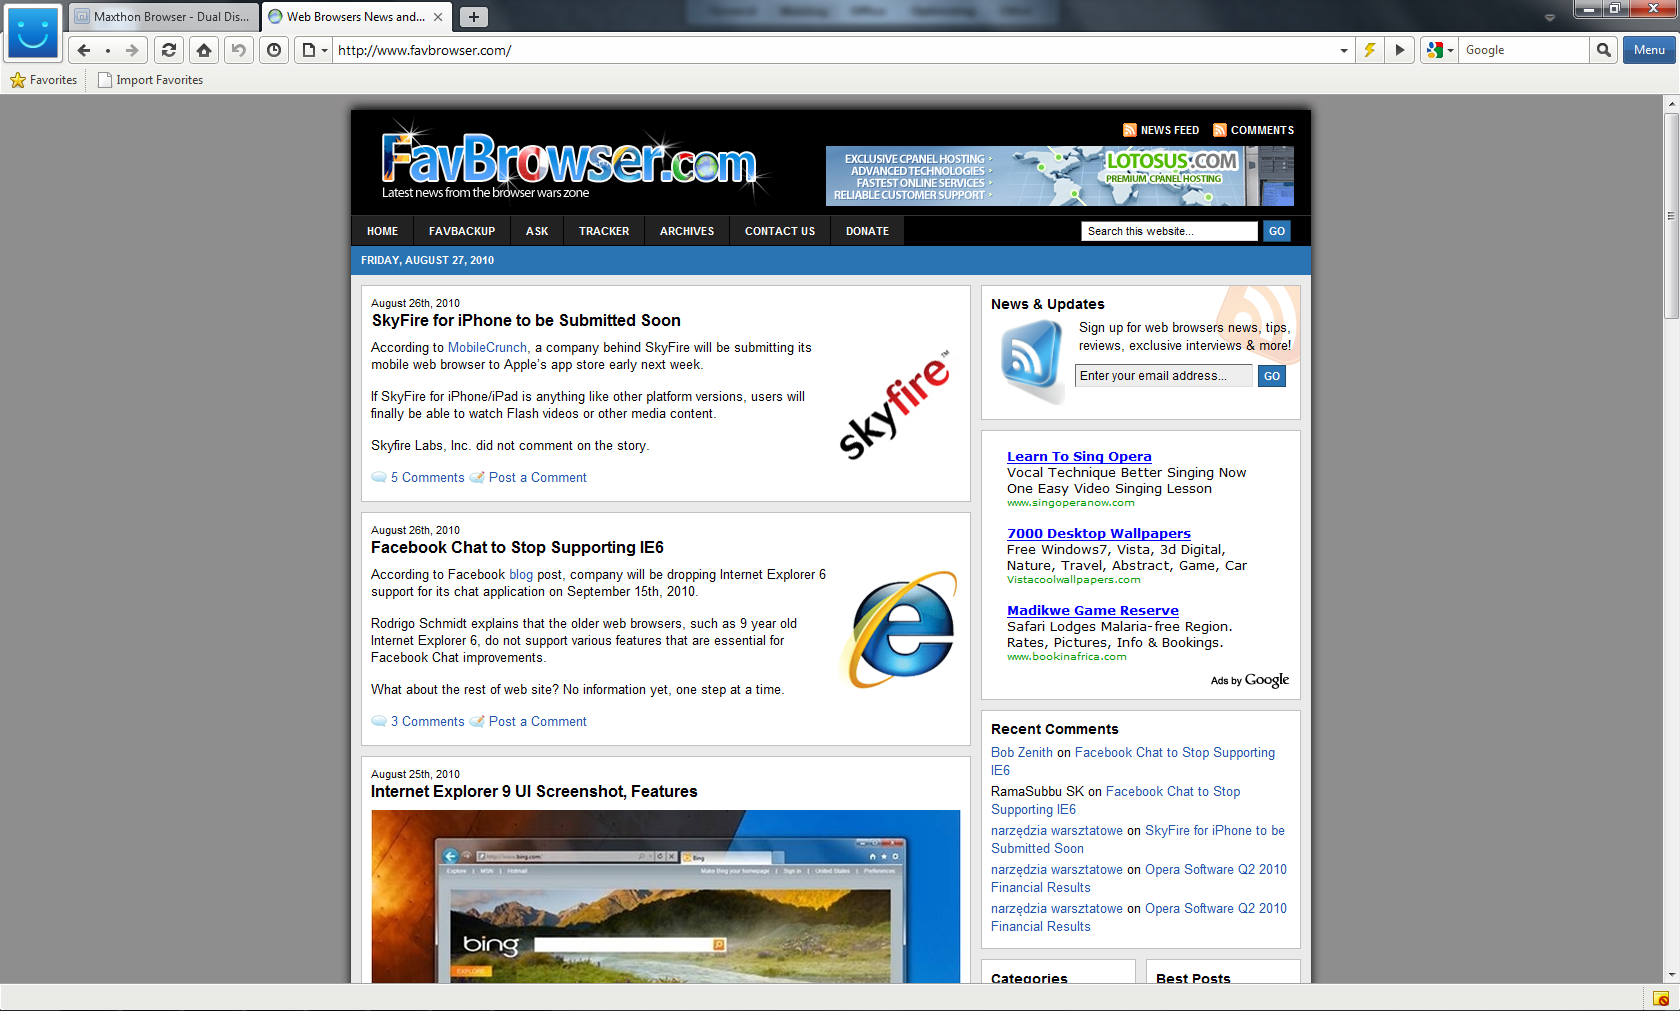Click the email address input field
This screenshot has width=1680, height=1011.
click(x=1163, y=376)
